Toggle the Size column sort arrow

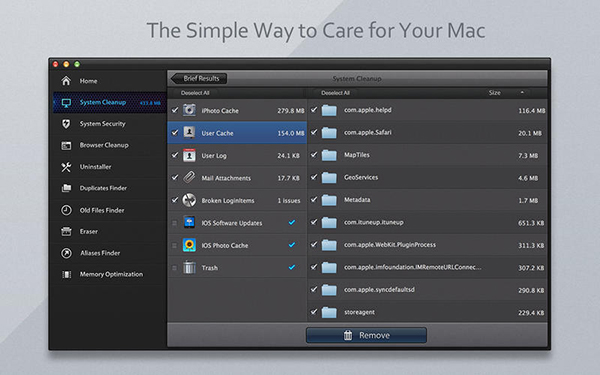[522, 93]
